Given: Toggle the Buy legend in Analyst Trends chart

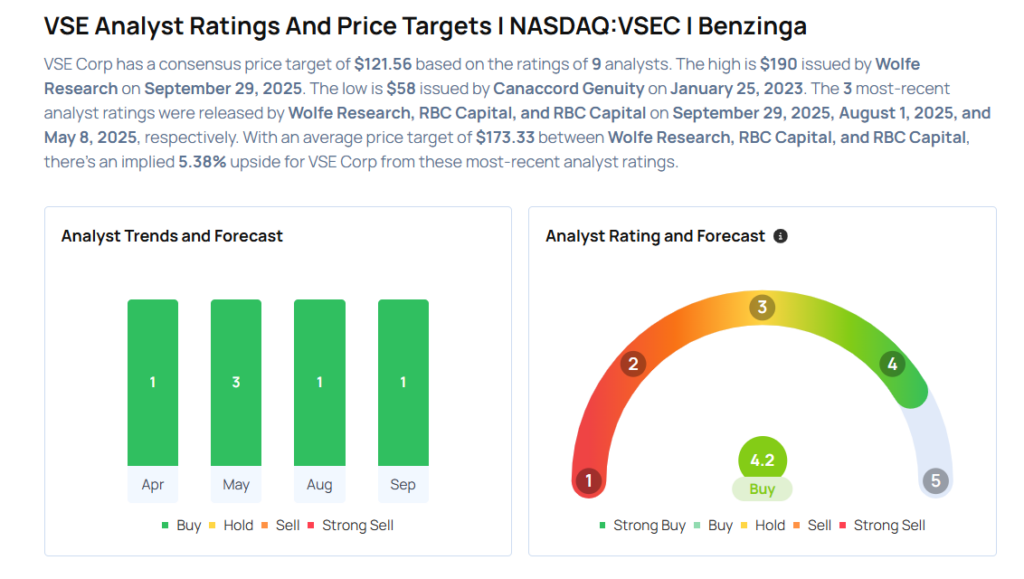Looking at the screenshot, I should point(181,525).
